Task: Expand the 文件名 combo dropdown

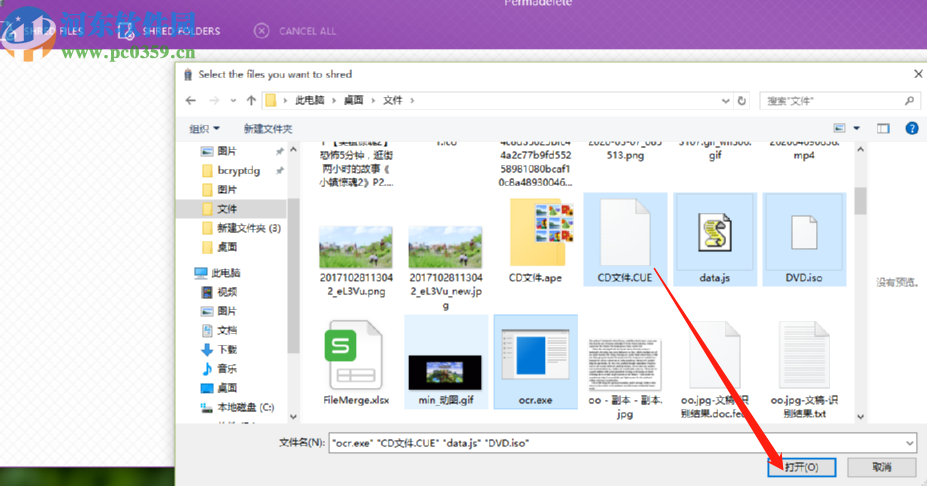Action: (909, 443)
